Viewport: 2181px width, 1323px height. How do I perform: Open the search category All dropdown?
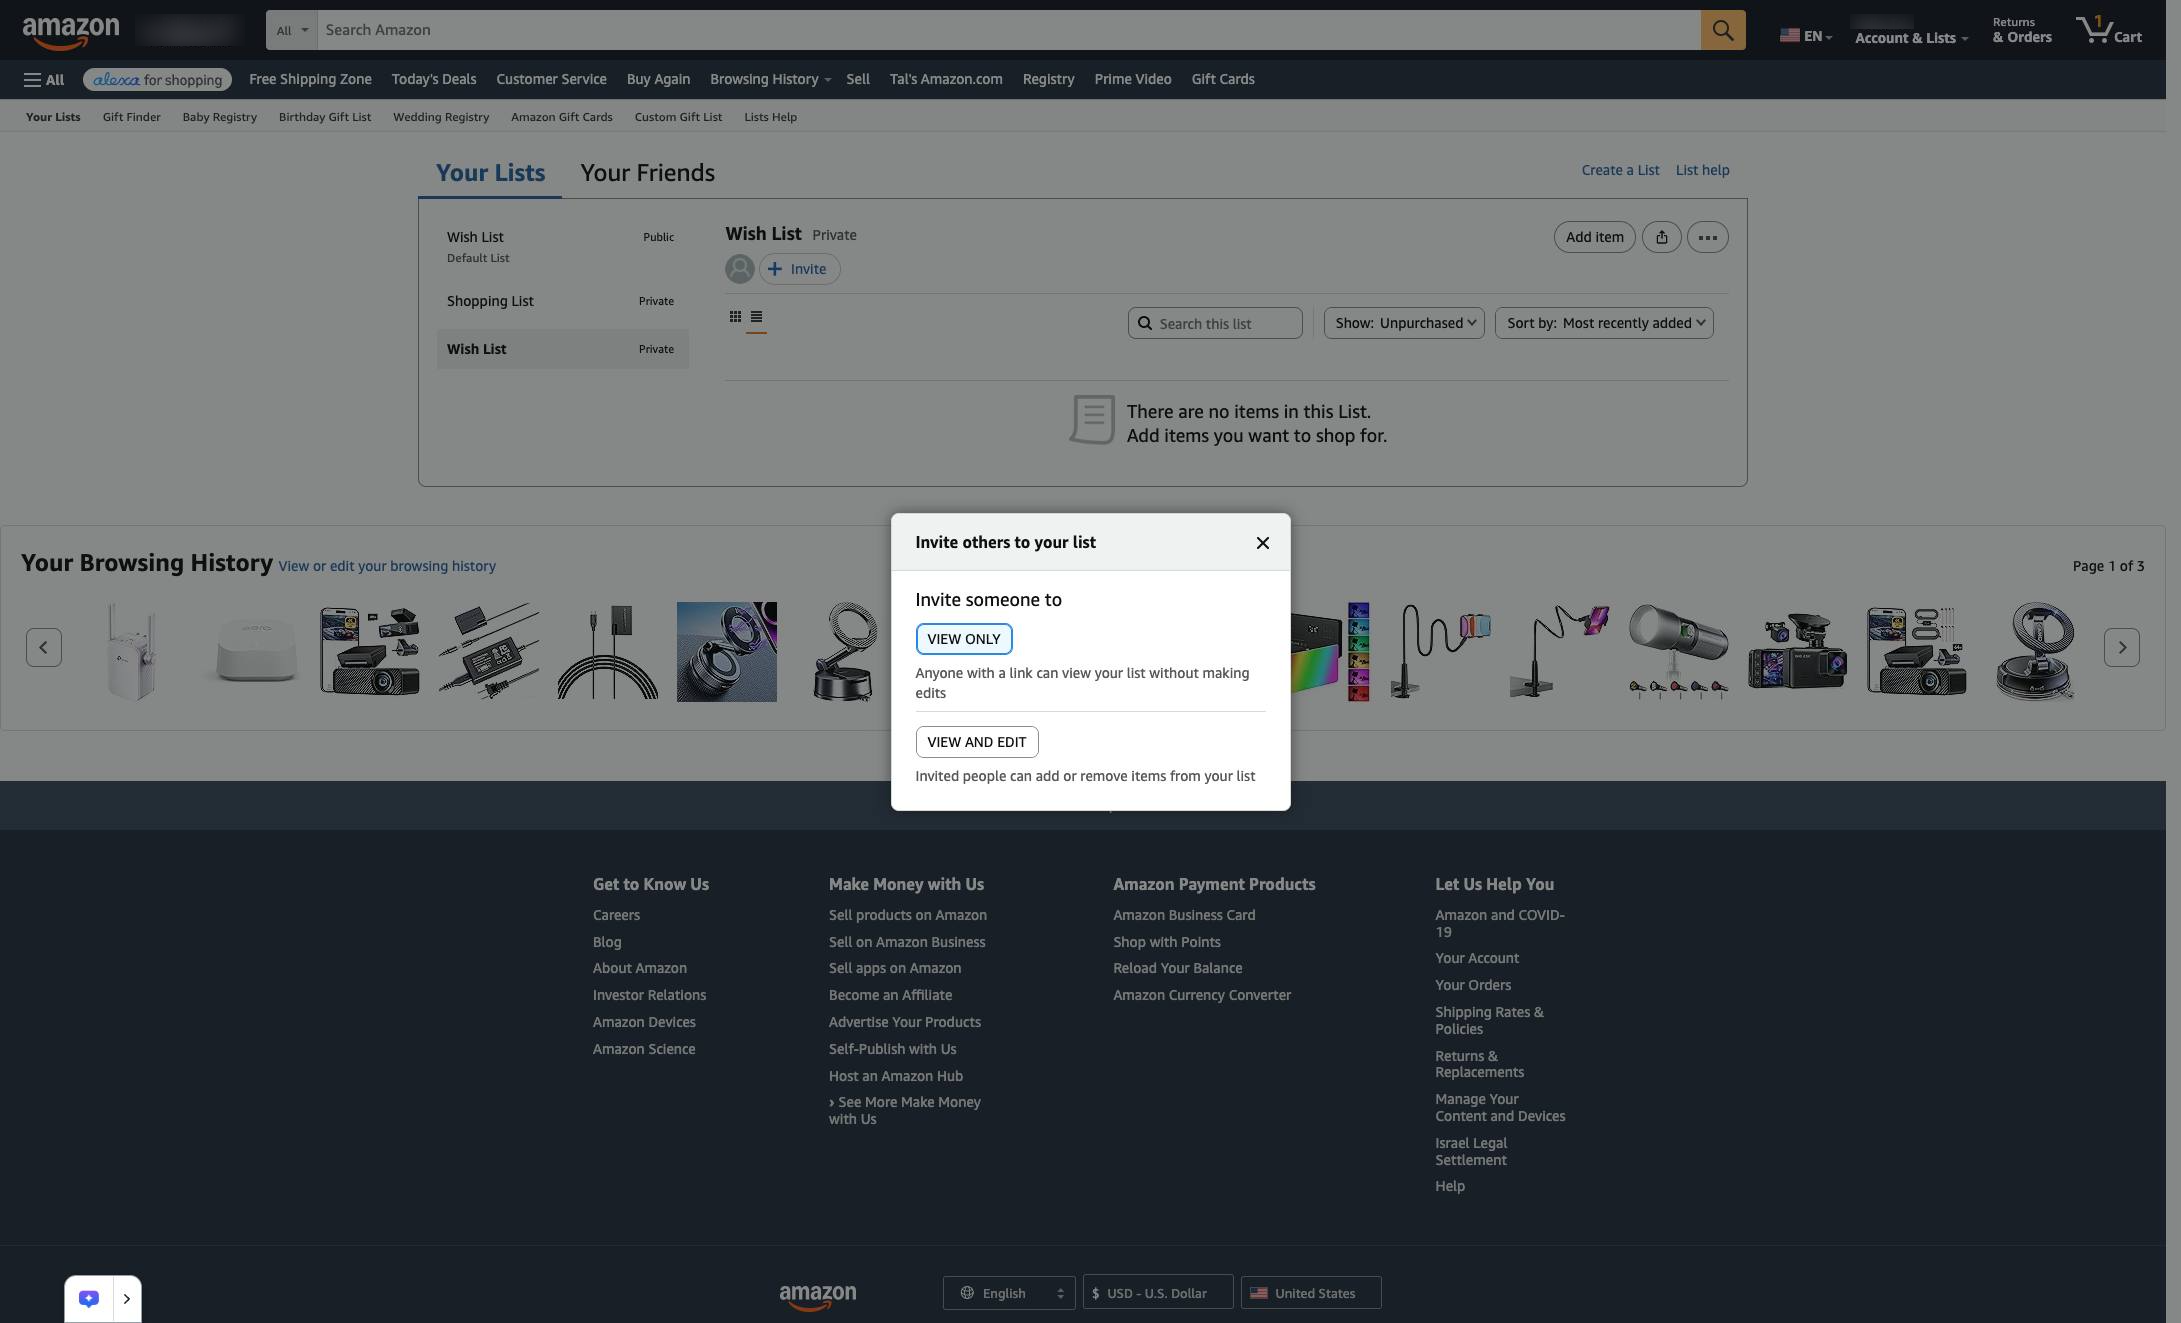[x=292, y=30]
